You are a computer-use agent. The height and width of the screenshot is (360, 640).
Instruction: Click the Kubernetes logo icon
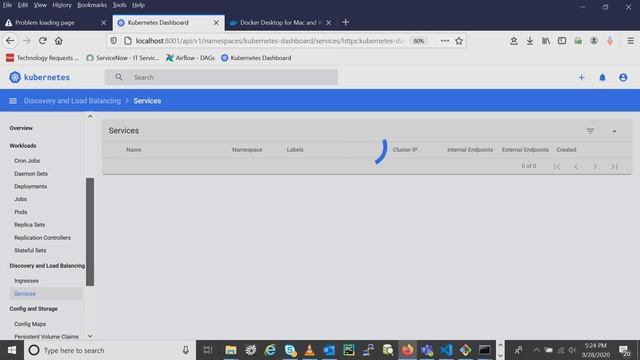15,77
